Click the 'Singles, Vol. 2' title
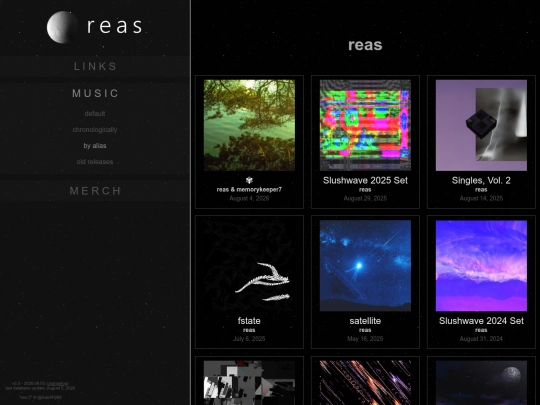 [481, 180]
